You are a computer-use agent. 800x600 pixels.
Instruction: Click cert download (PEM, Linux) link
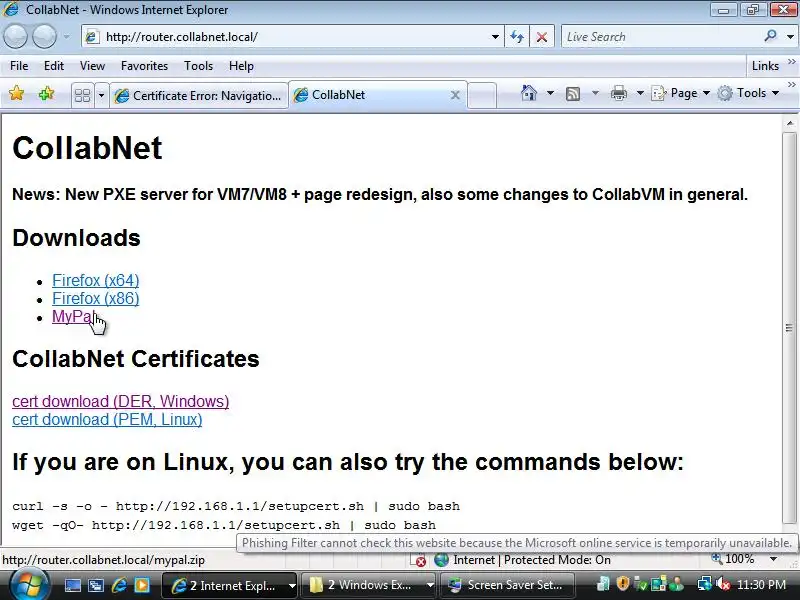click(107, 419)
